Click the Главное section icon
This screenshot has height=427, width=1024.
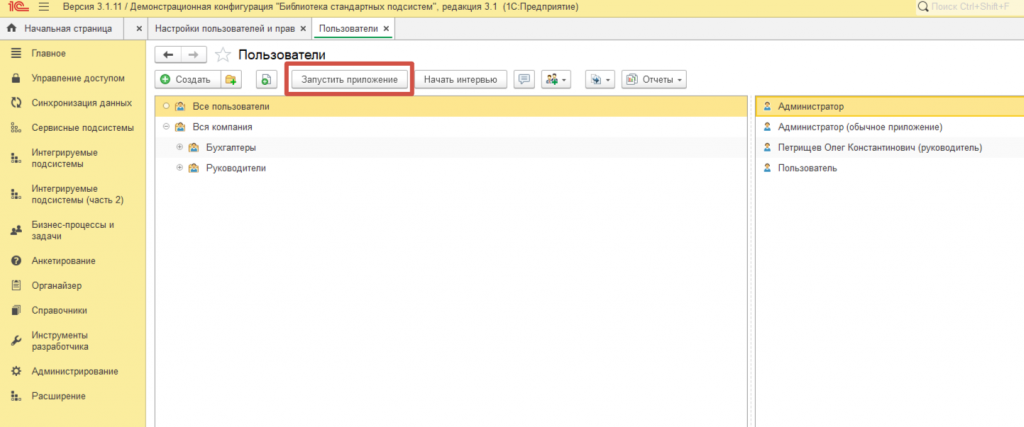click(17, 53)
